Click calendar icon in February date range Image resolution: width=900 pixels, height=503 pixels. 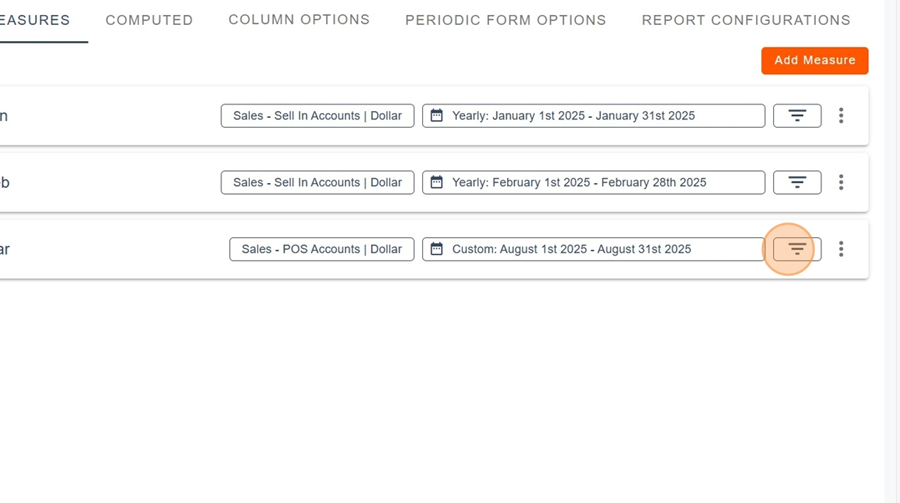pos(436,182)
